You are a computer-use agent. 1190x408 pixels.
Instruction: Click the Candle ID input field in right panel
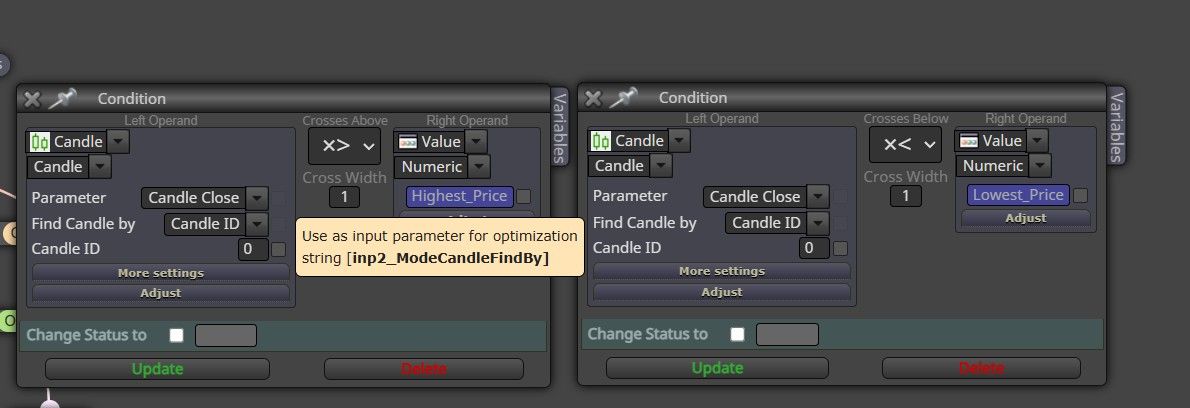[x=814, y=248]
